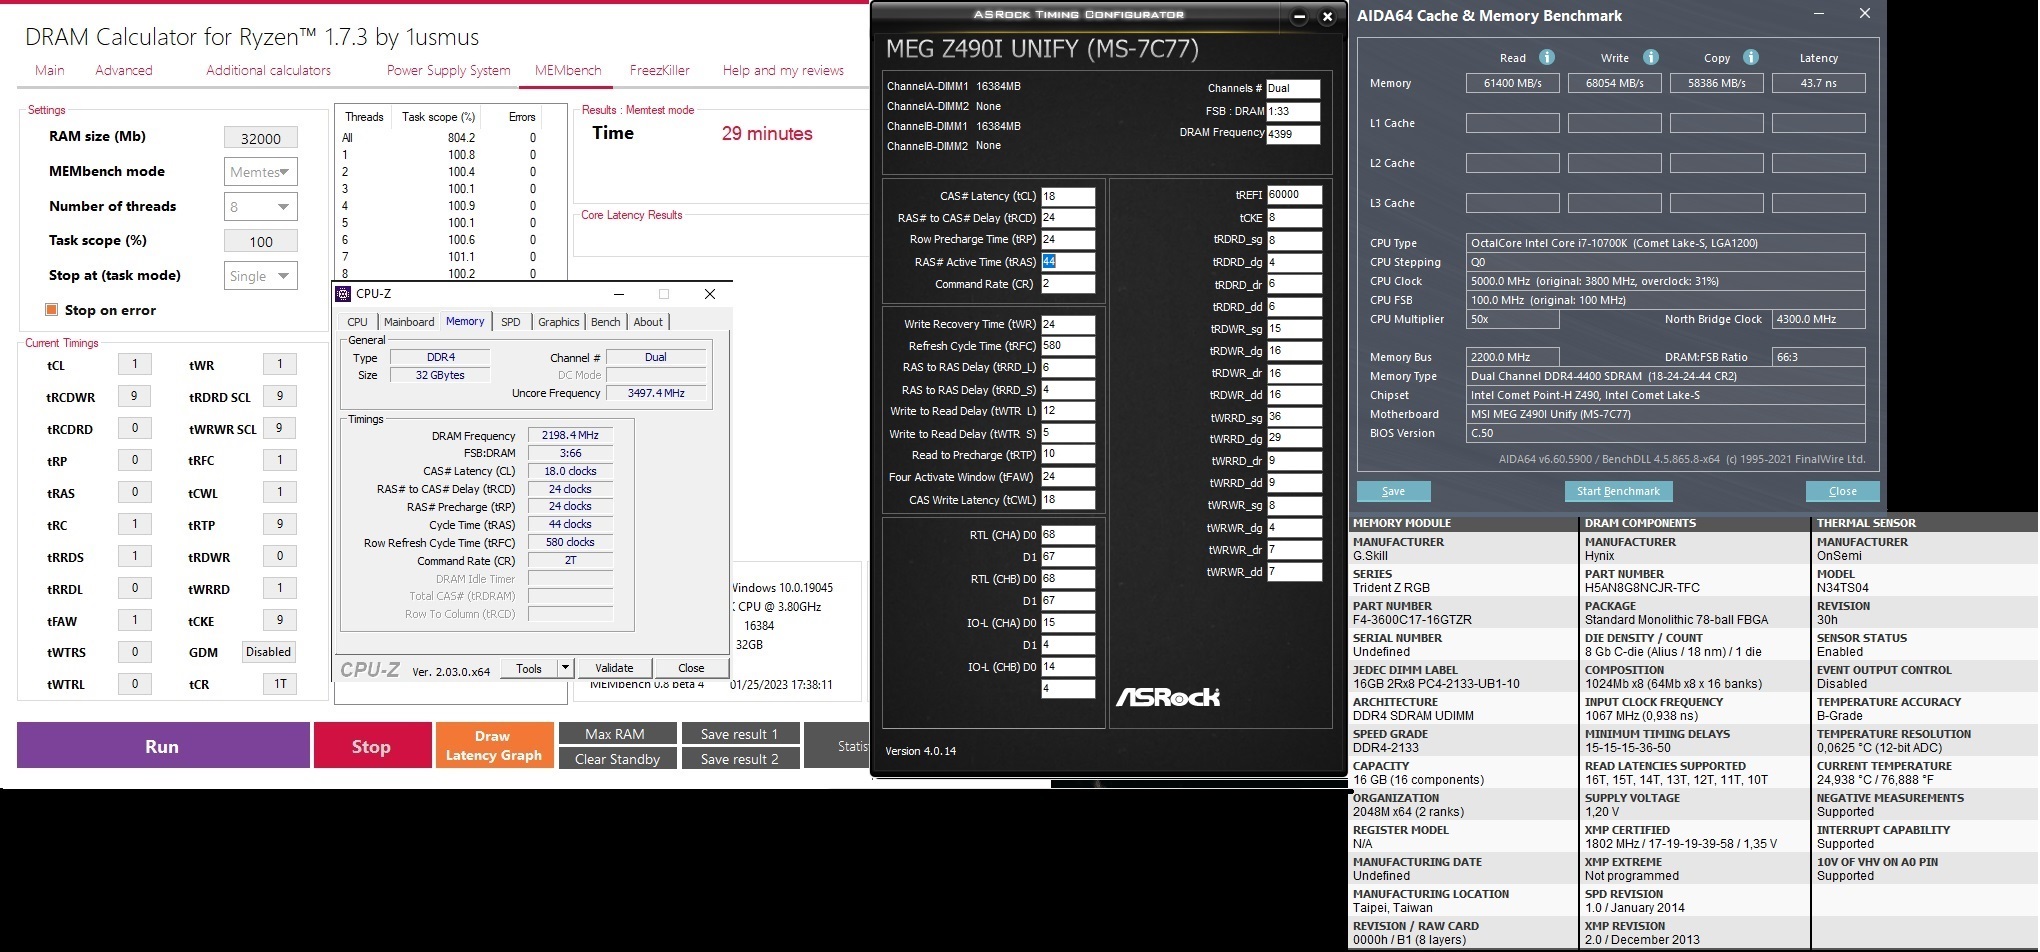This screenshot has height=952, width=2040.
Task: Open the SPD tab in CPU-Z
Action: click(x=511, y=322)
